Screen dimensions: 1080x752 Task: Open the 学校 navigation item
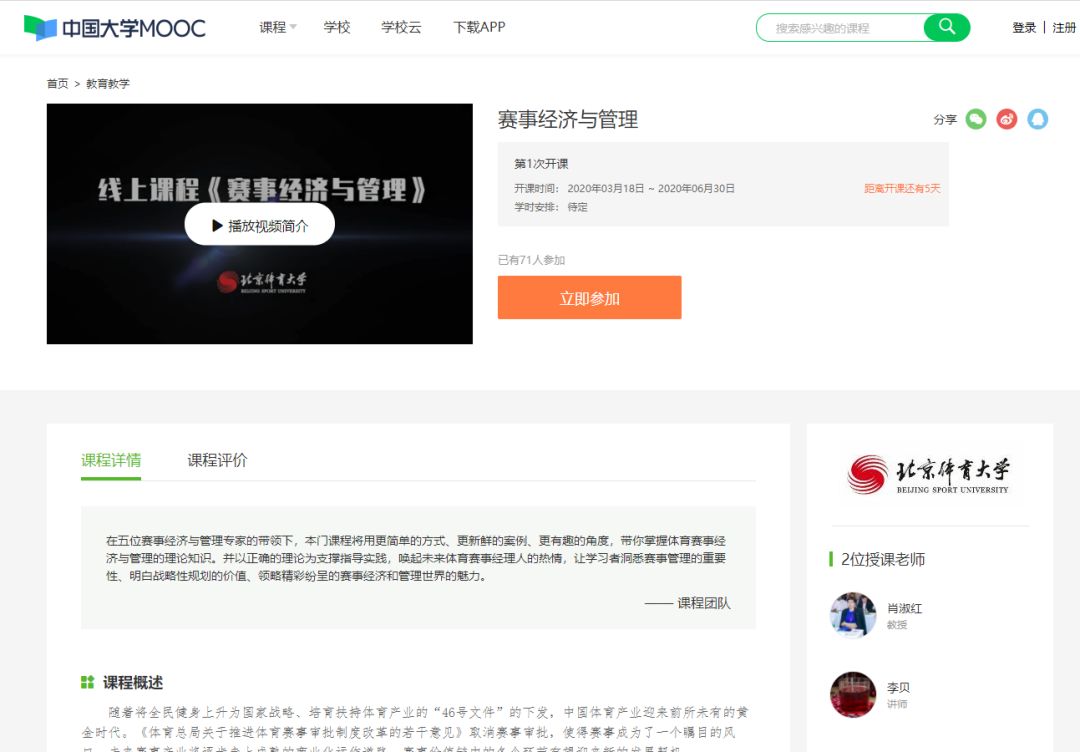[337, 28]
